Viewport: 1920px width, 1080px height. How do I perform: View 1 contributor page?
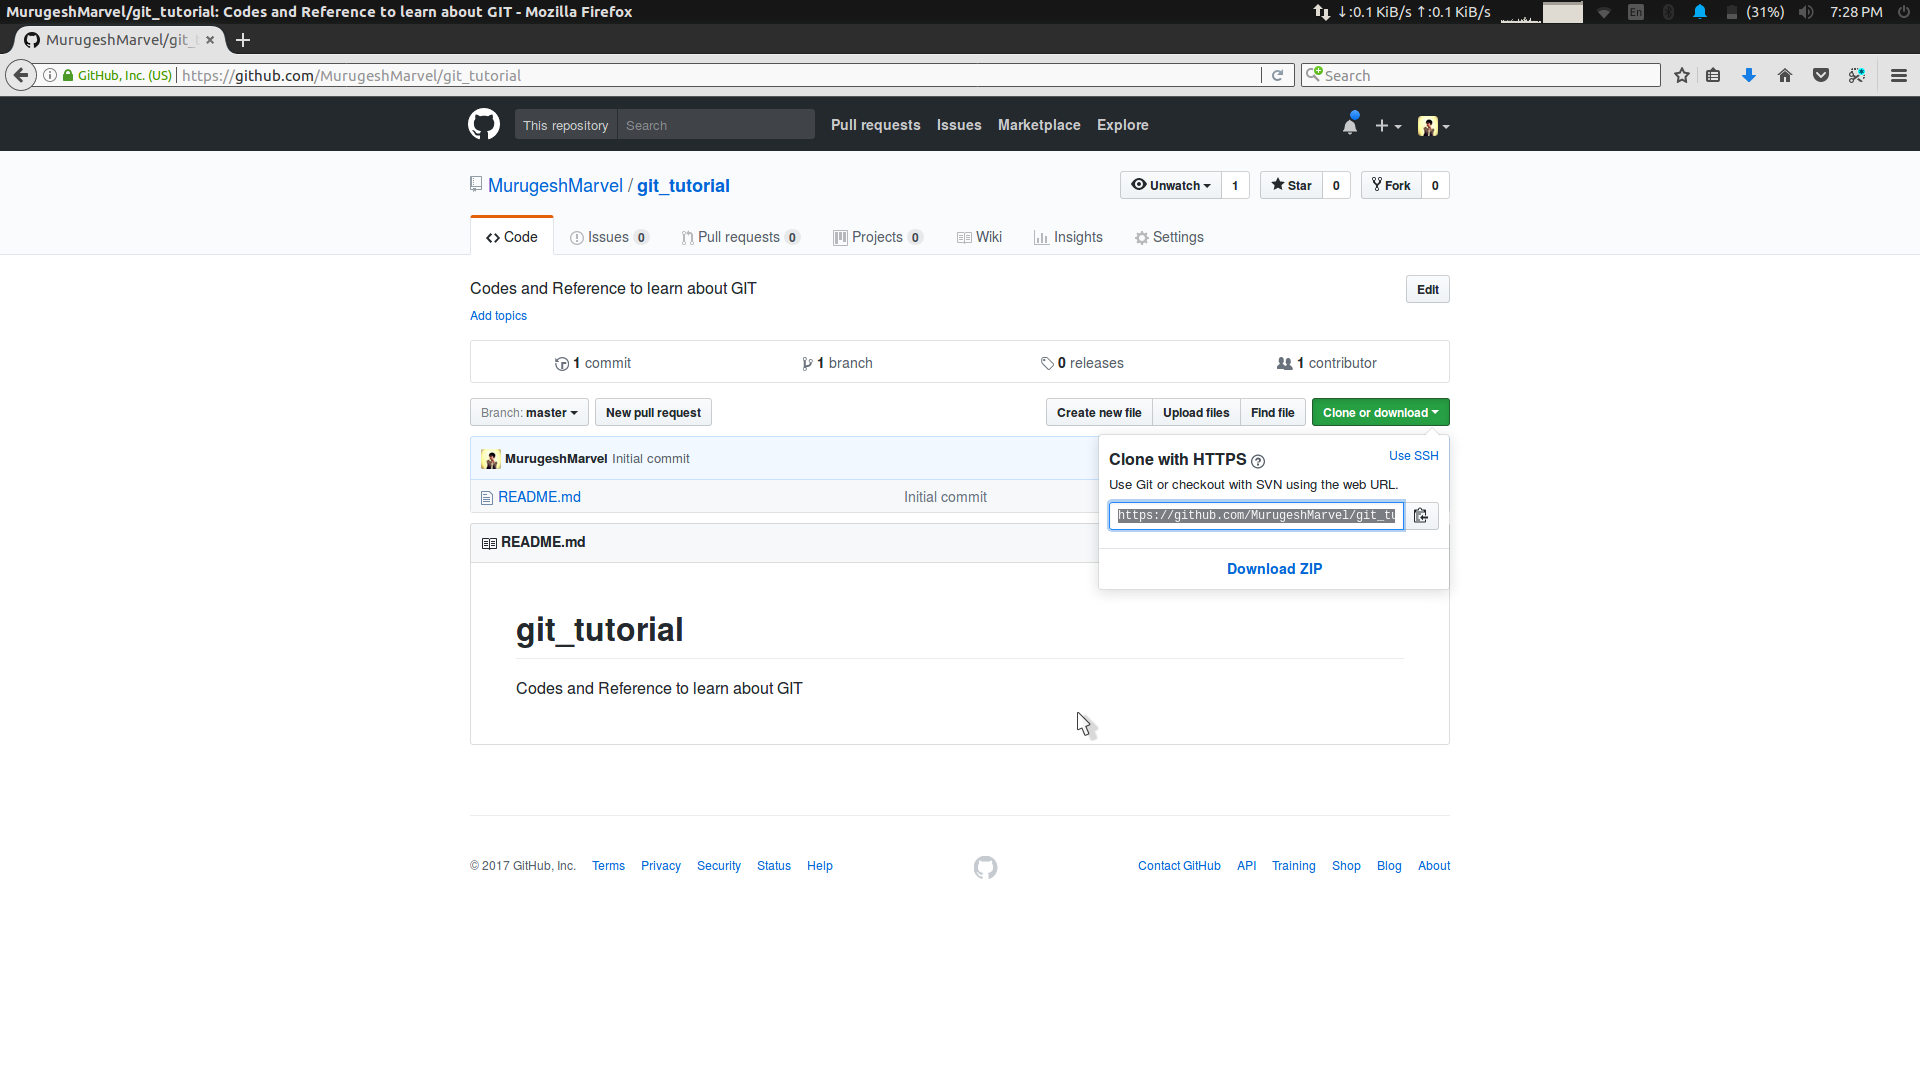coord(1327,363)
